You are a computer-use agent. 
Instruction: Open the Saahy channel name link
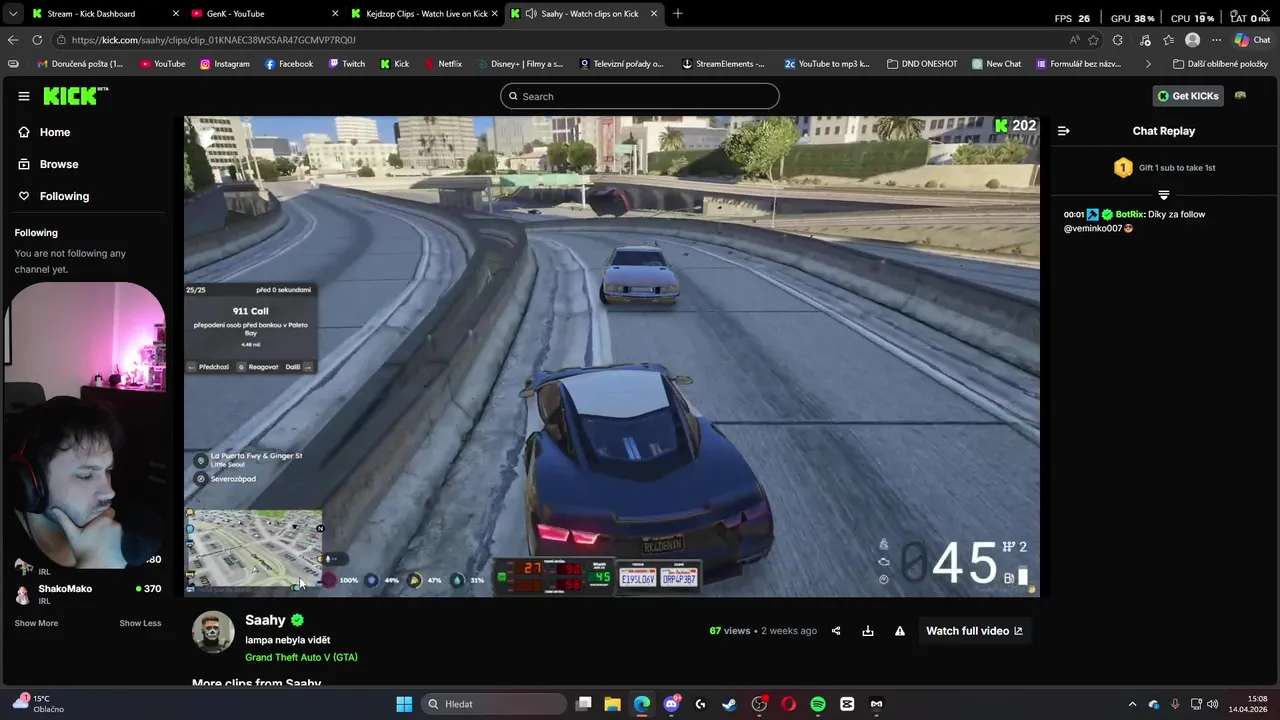pos(265,620)
